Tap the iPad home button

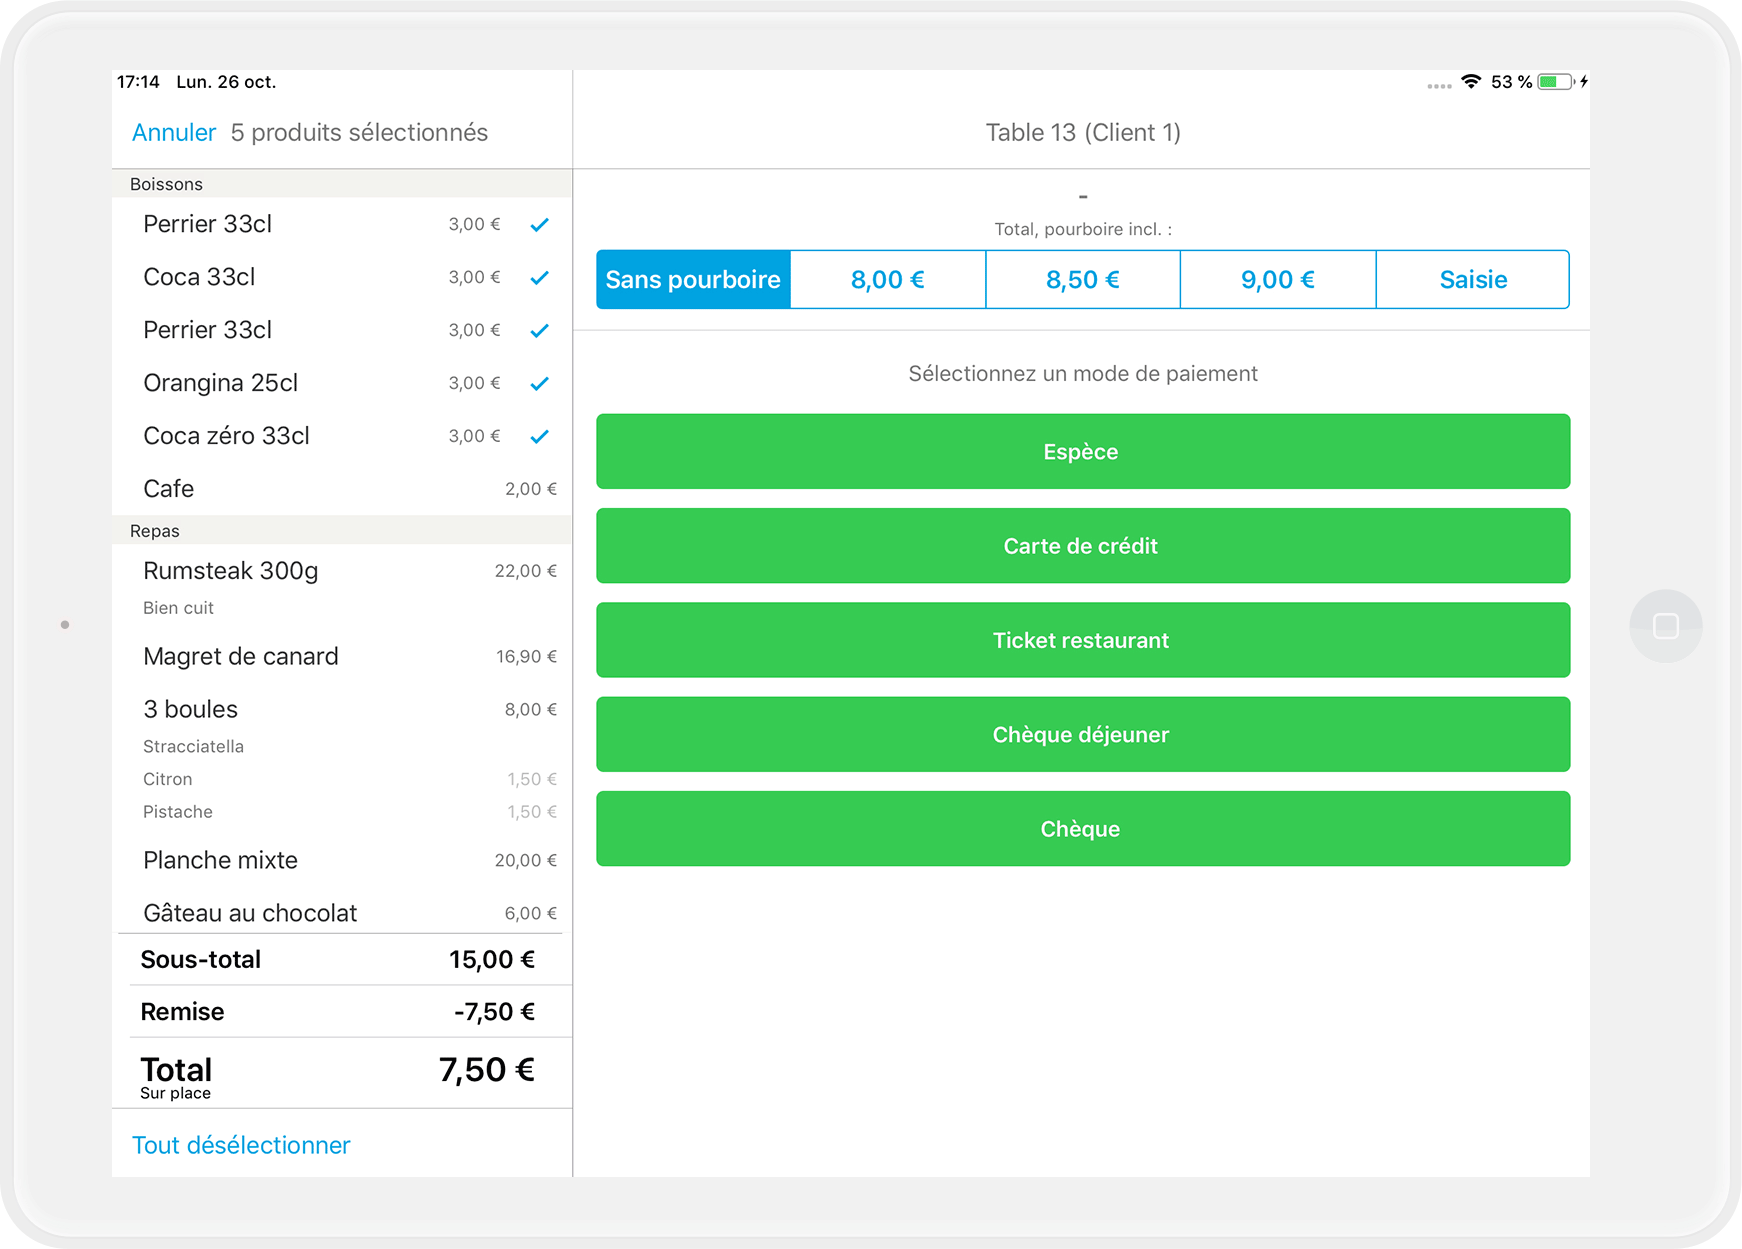coord(1666,626)
